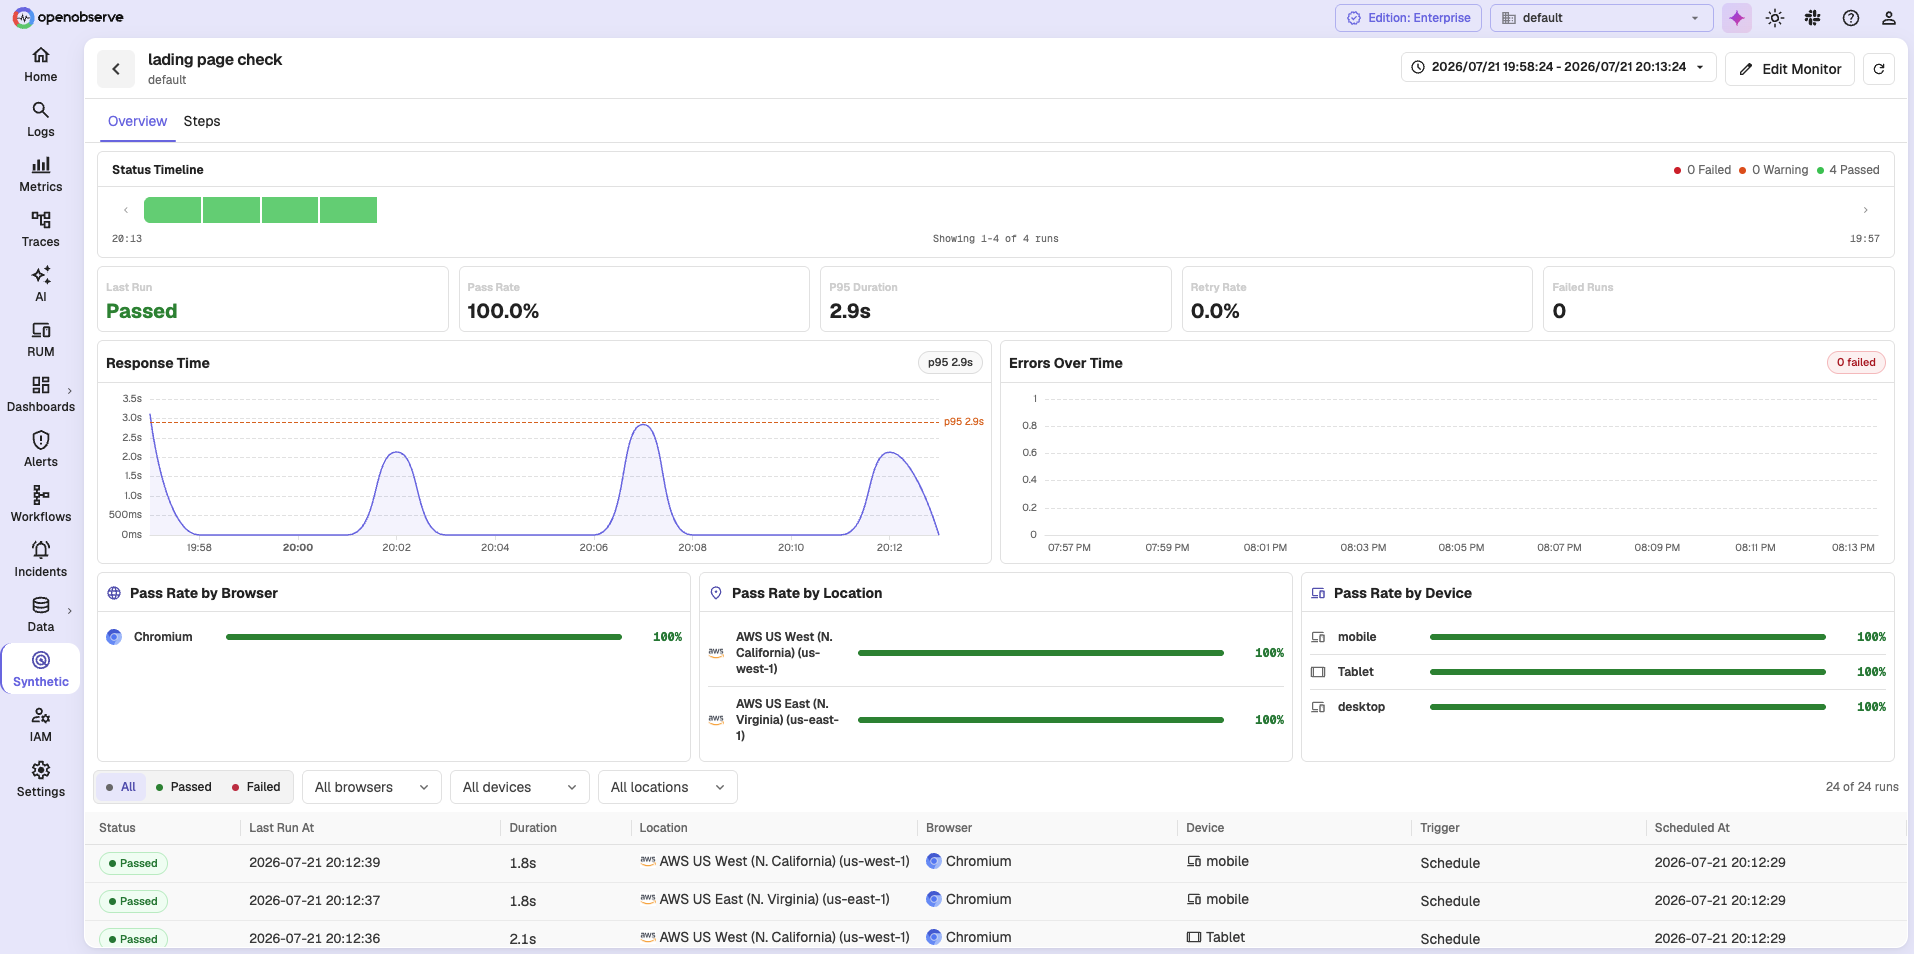The image size is (1914, 954).
Task: Expand the Data submenu chevron
Action: 70,611
